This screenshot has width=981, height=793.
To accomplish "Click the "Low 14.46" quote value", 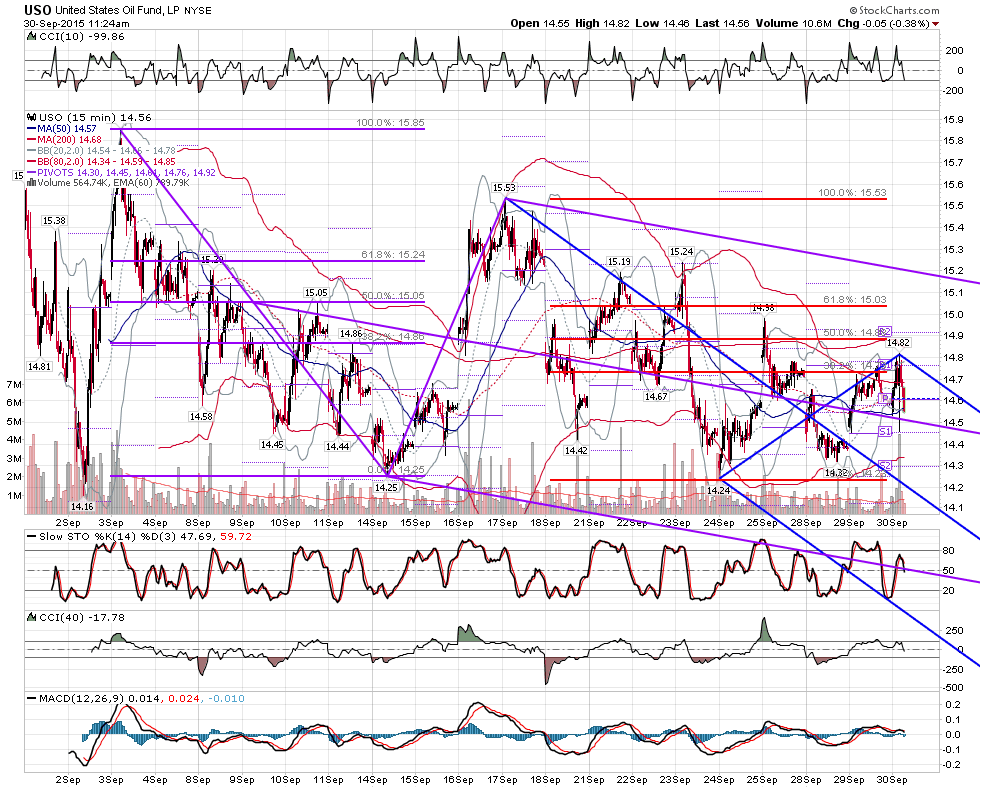I will [661, 23].
